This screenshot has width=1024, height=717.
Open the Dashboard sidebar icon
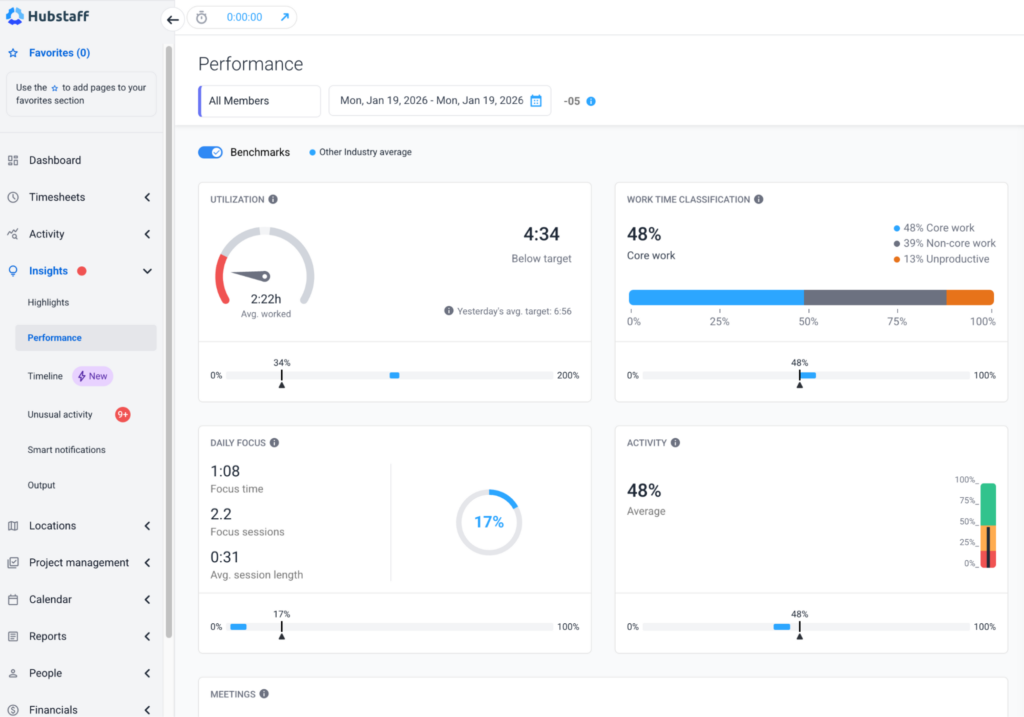[14, 160]
